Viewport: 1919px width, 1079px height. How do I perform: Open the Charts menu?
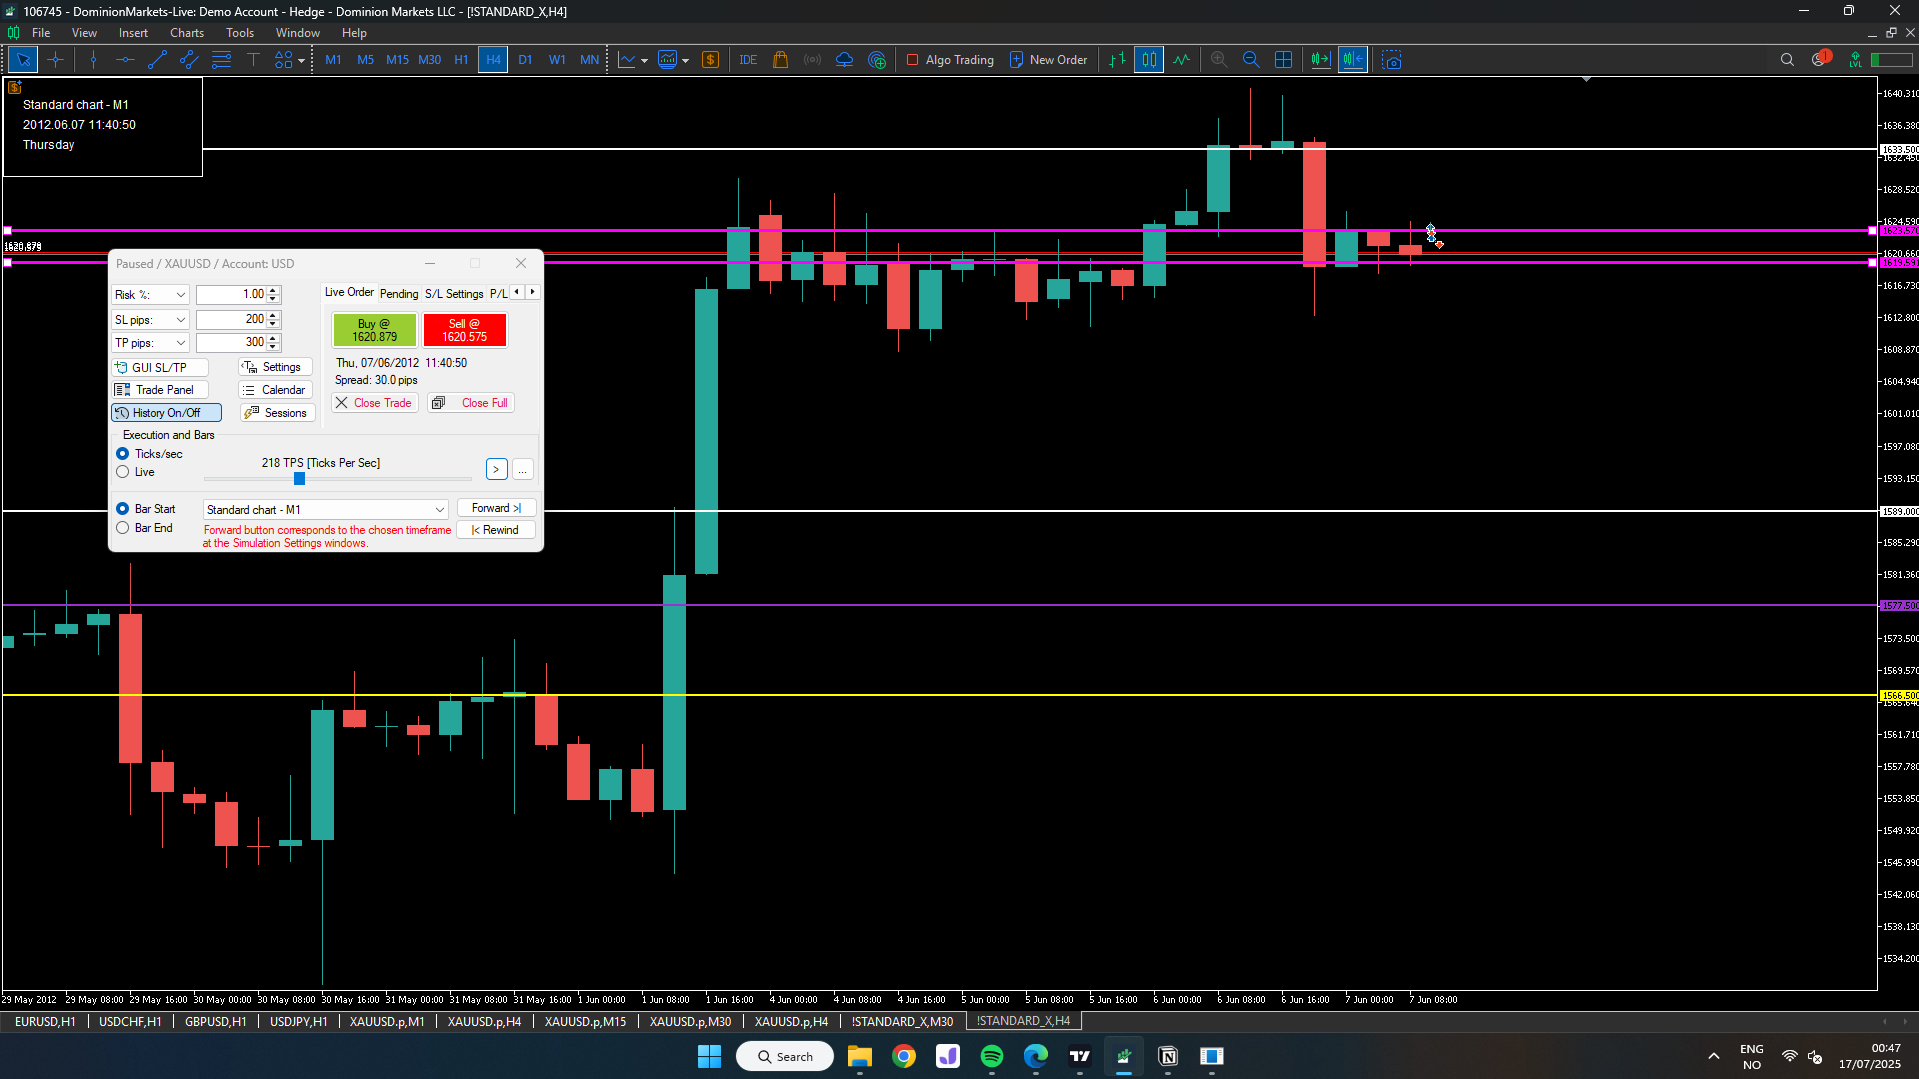187,33
